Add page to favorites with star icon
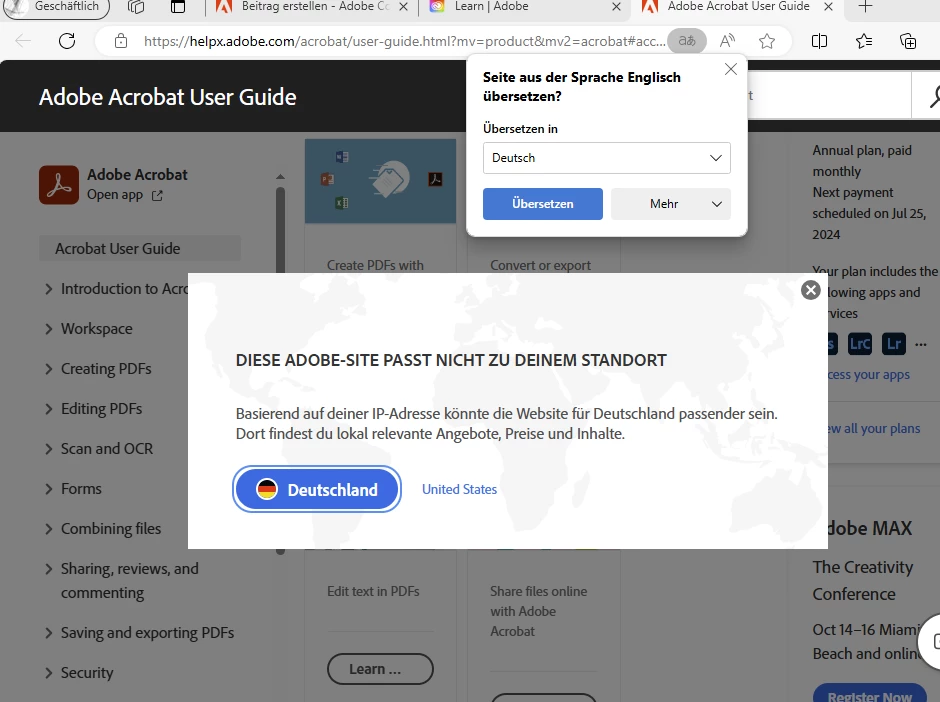 pyautogui.click(x=767, y=41)
